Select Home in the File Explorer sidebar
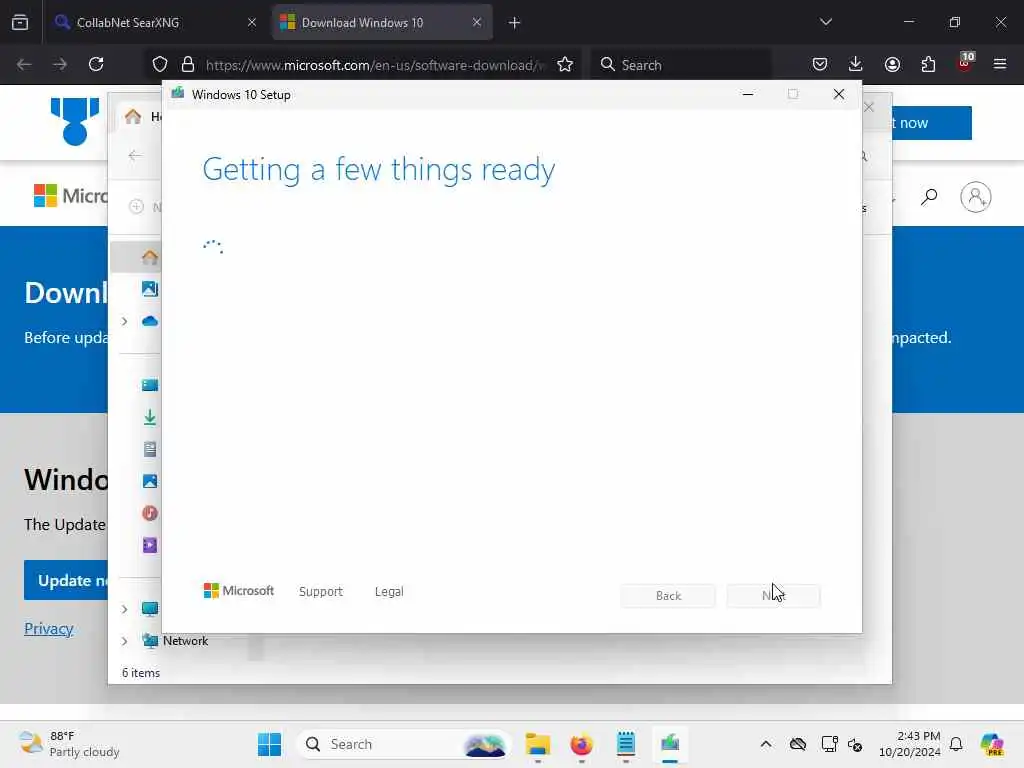This screenshot has height=768, width=1024. (150, 257)
